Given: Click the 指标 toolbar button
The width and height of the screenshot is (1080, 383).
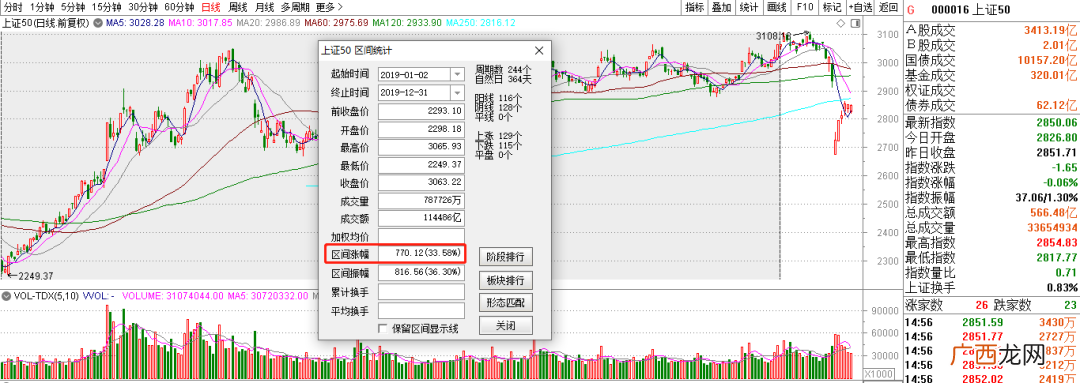Looking at the screenshot, I should click(x=695, y=8).
